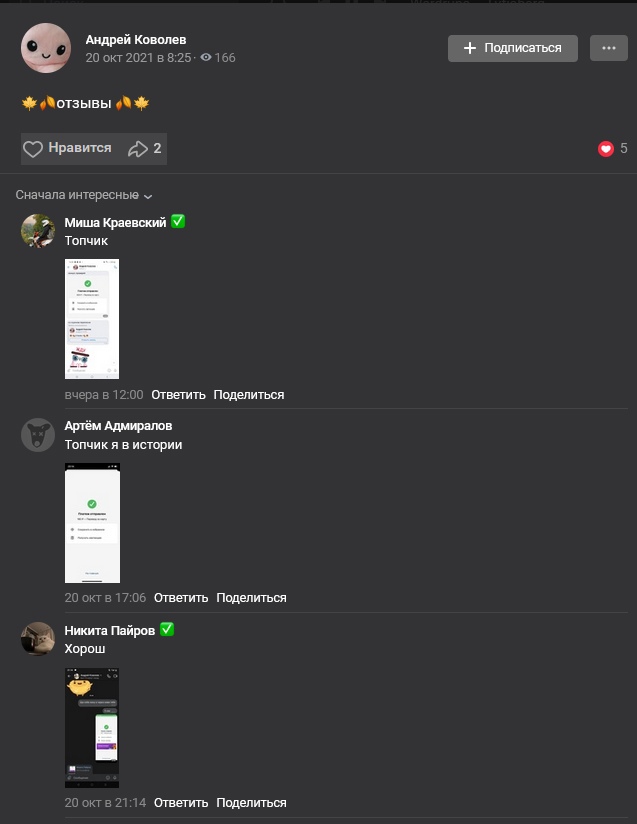Viewport: 637px width, 824px height.
Task: Open Андрей Коволев's profile avatar
Action: pyautogui.click(x=46, y=48)
